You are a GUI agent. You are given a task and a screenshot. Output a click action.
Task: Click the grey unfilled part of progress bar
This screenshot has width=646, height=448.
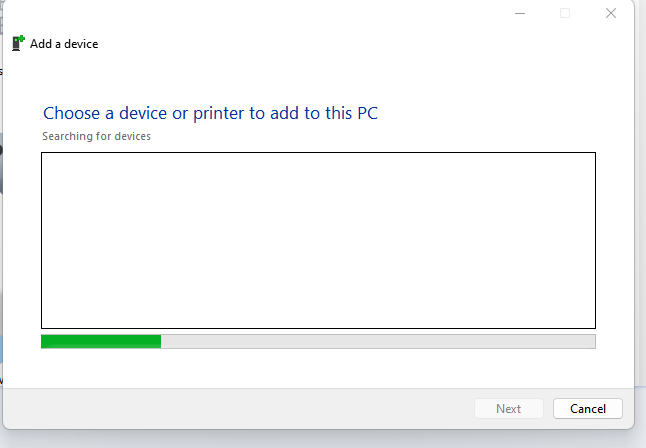coord(378,341)
